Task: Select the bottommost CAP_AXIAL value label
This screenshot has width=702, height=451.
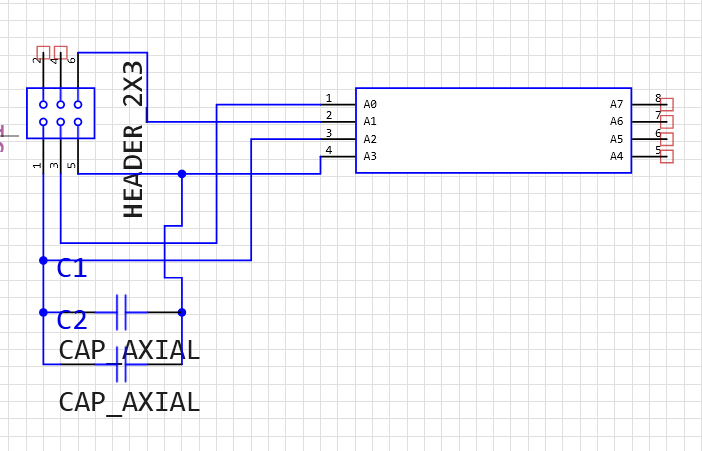Action: [x=129, y=403]
